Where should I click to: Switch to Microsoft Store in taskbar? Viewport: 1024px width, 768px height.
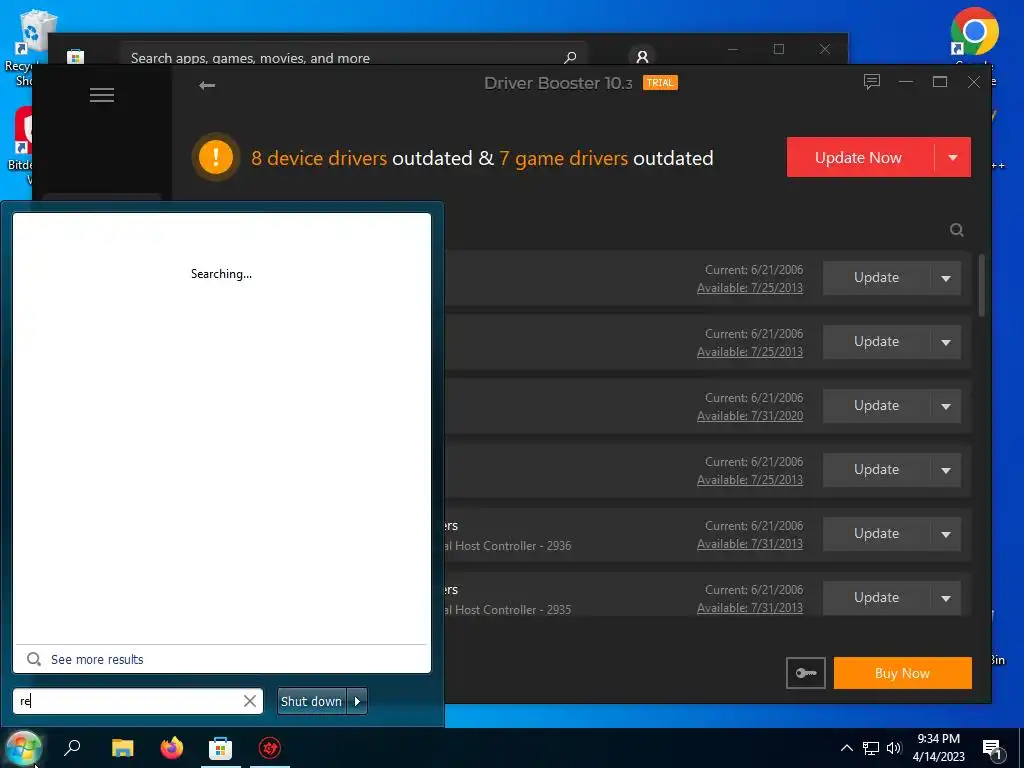pos(221,748)
